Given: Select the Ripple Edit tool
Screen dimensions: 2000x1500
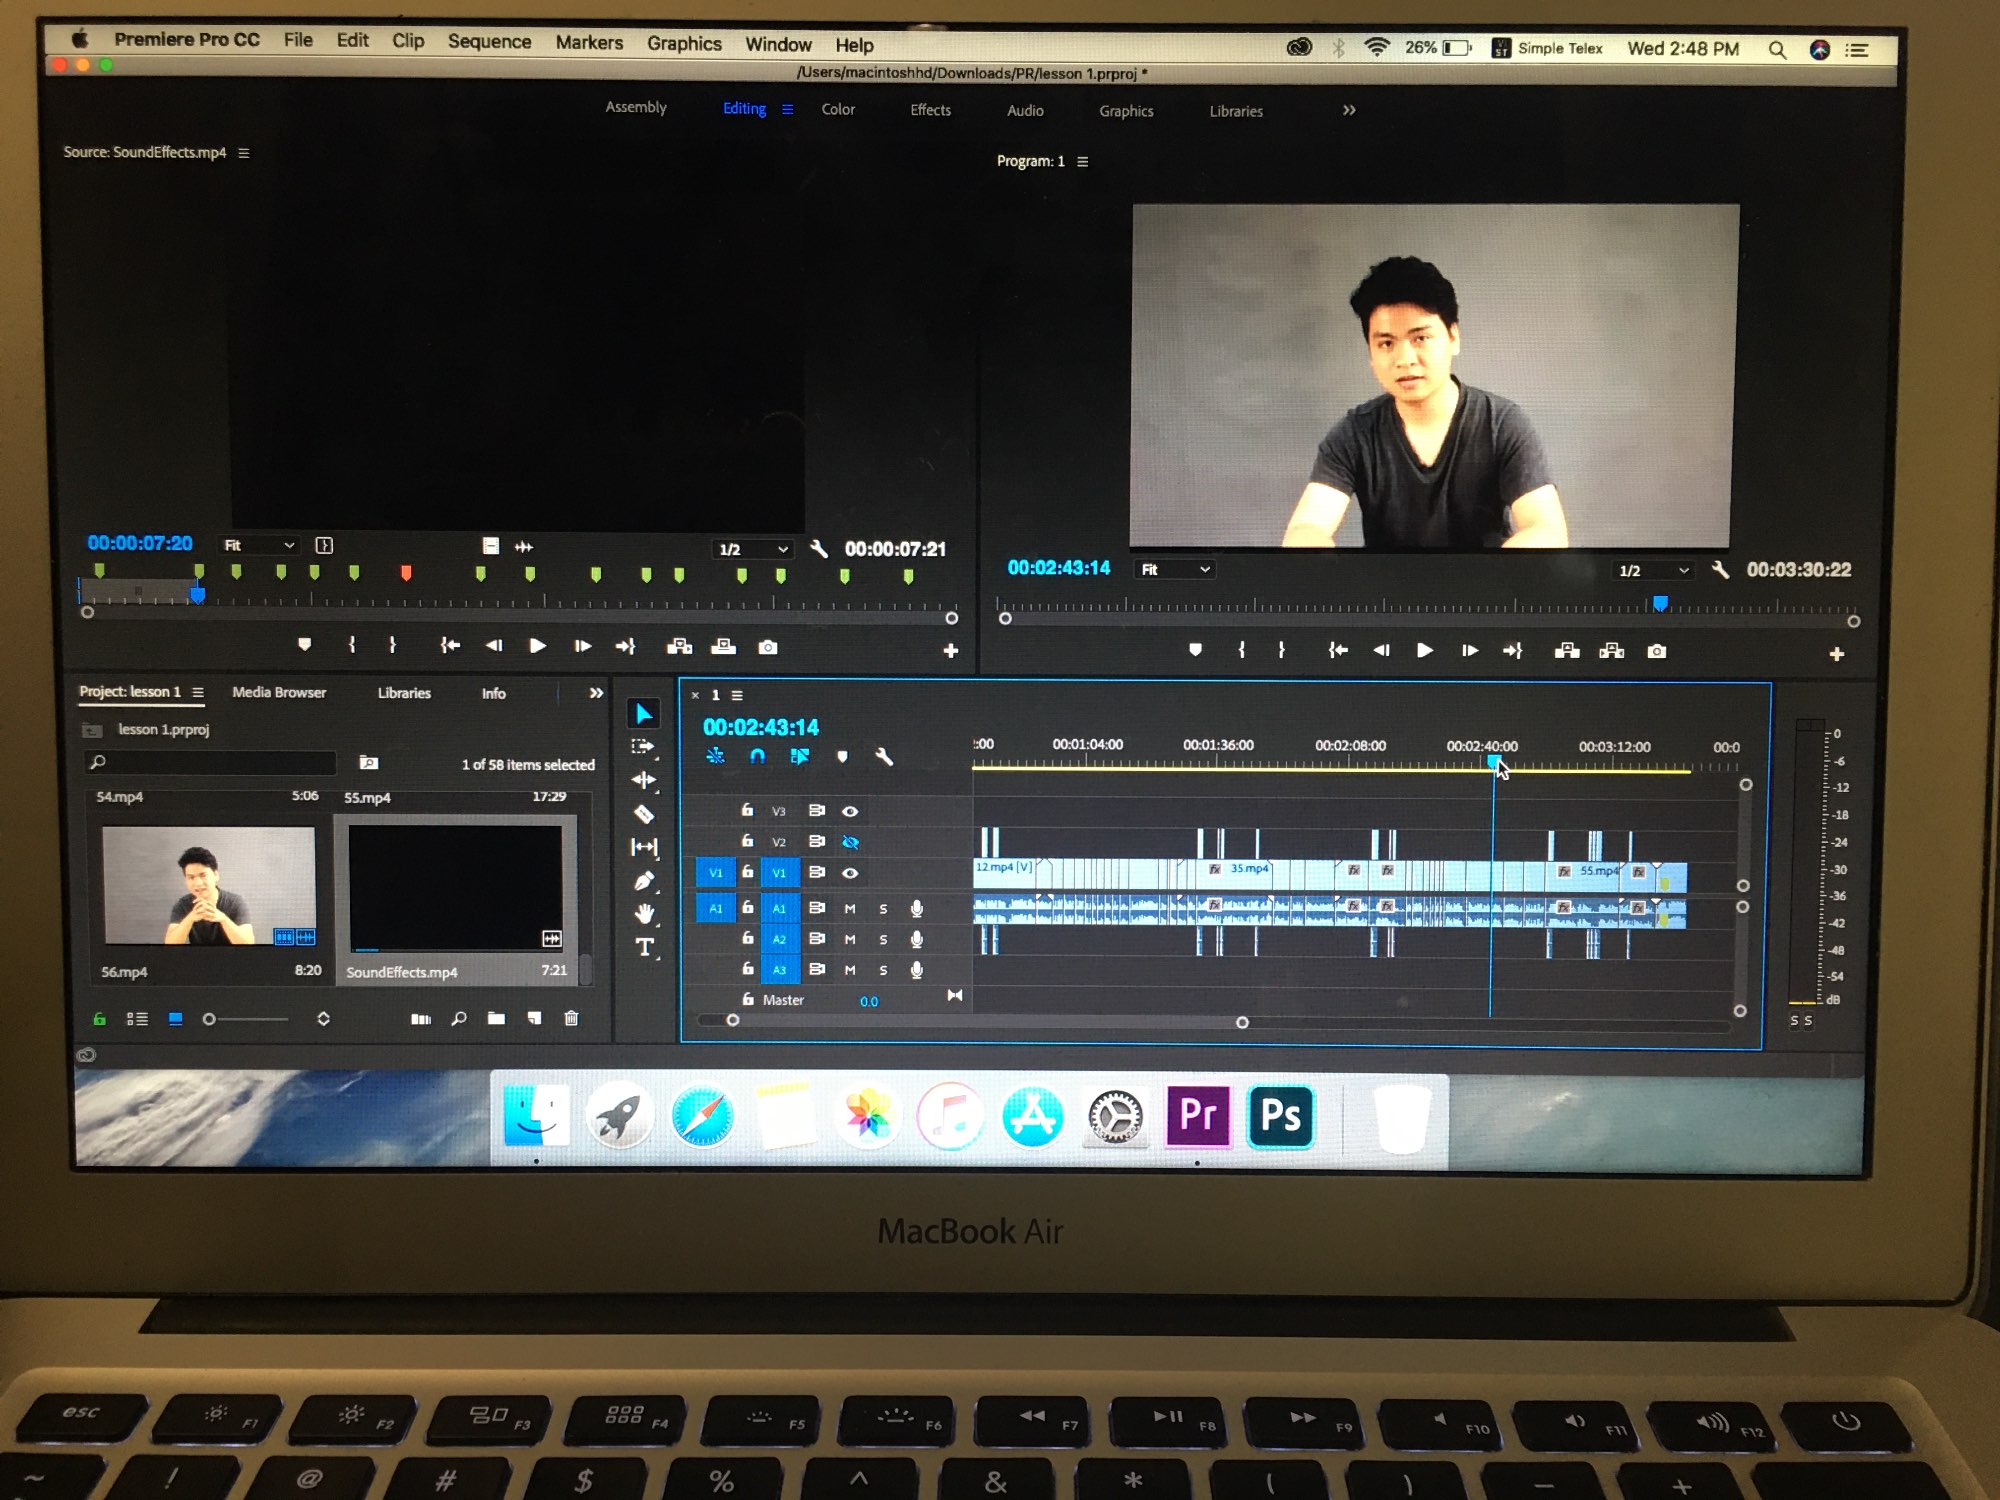Looking at the screenshot, I should 644,780.
